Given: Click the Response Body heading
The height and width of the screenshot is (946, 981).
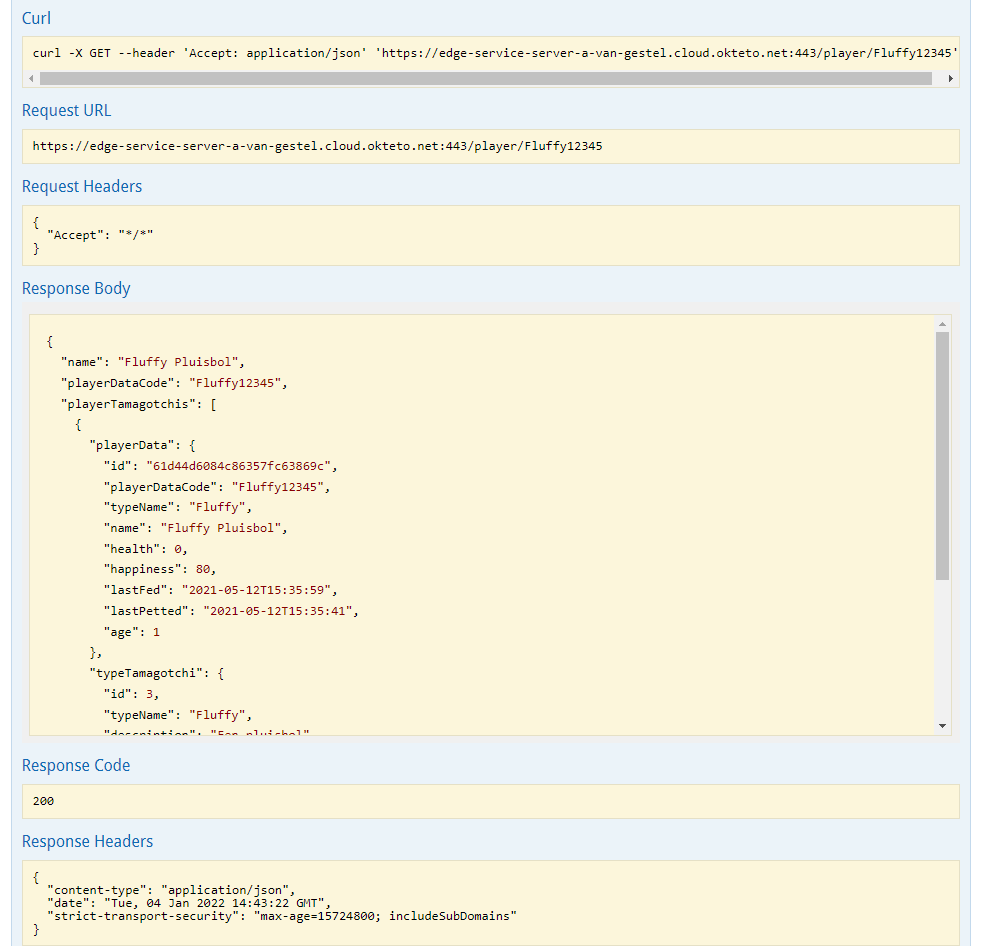Looking at the screenshot, I should pos(76,288).
